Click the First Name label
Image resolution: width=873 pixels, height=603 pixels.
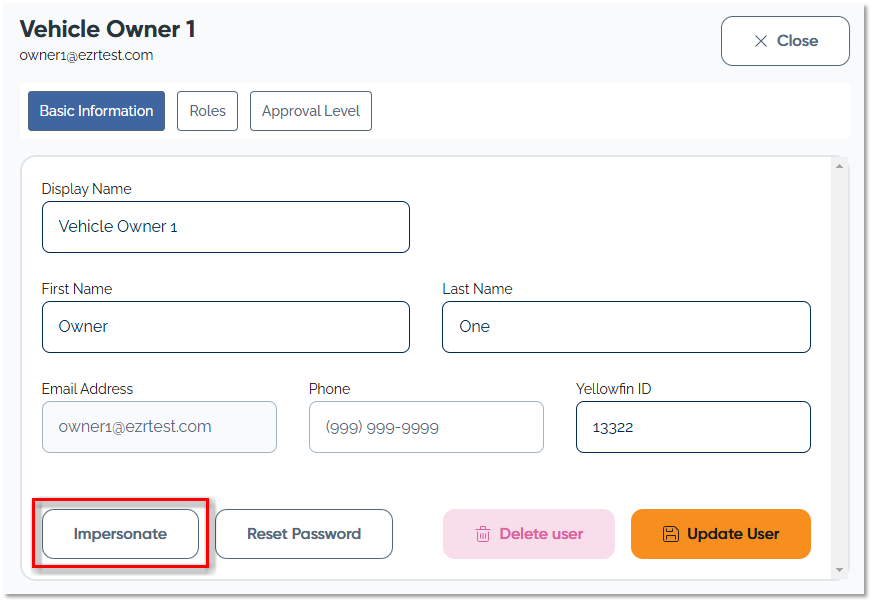(77, 289)
